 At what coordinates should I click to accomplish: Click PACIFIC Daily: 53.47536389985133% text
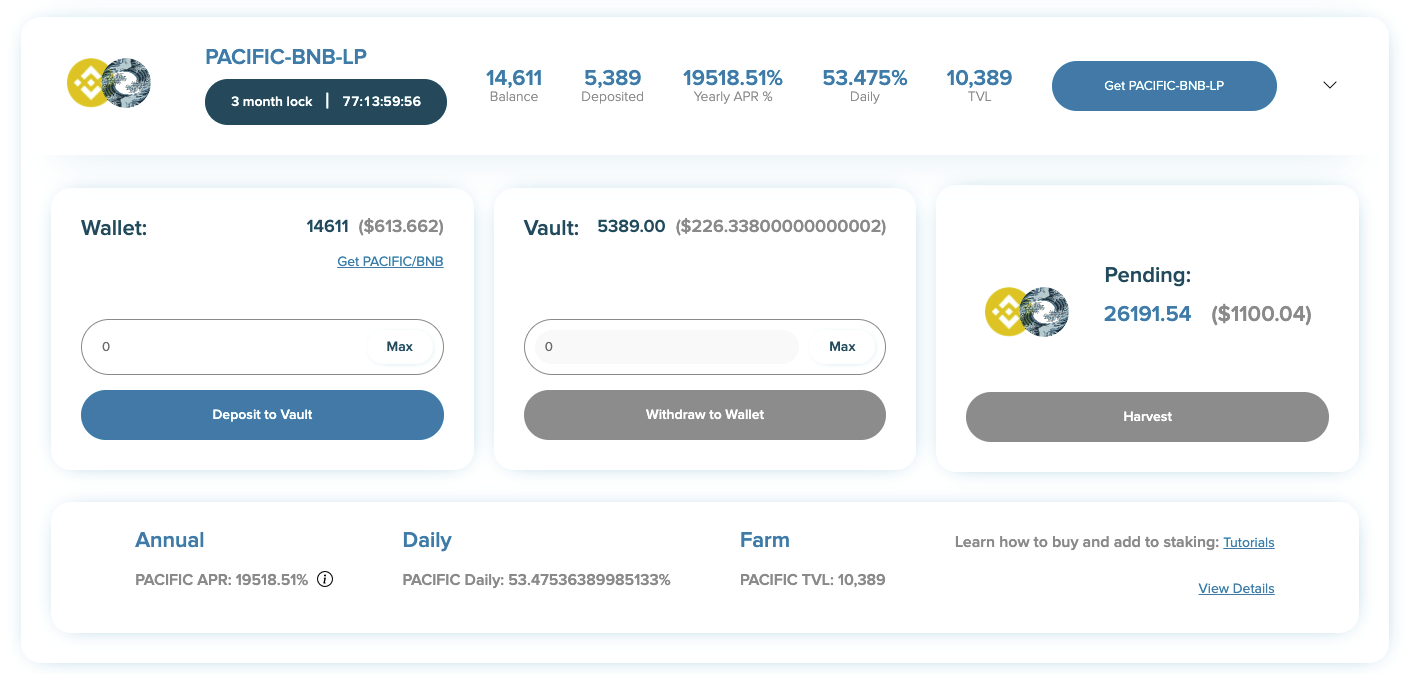pos(536,579)
